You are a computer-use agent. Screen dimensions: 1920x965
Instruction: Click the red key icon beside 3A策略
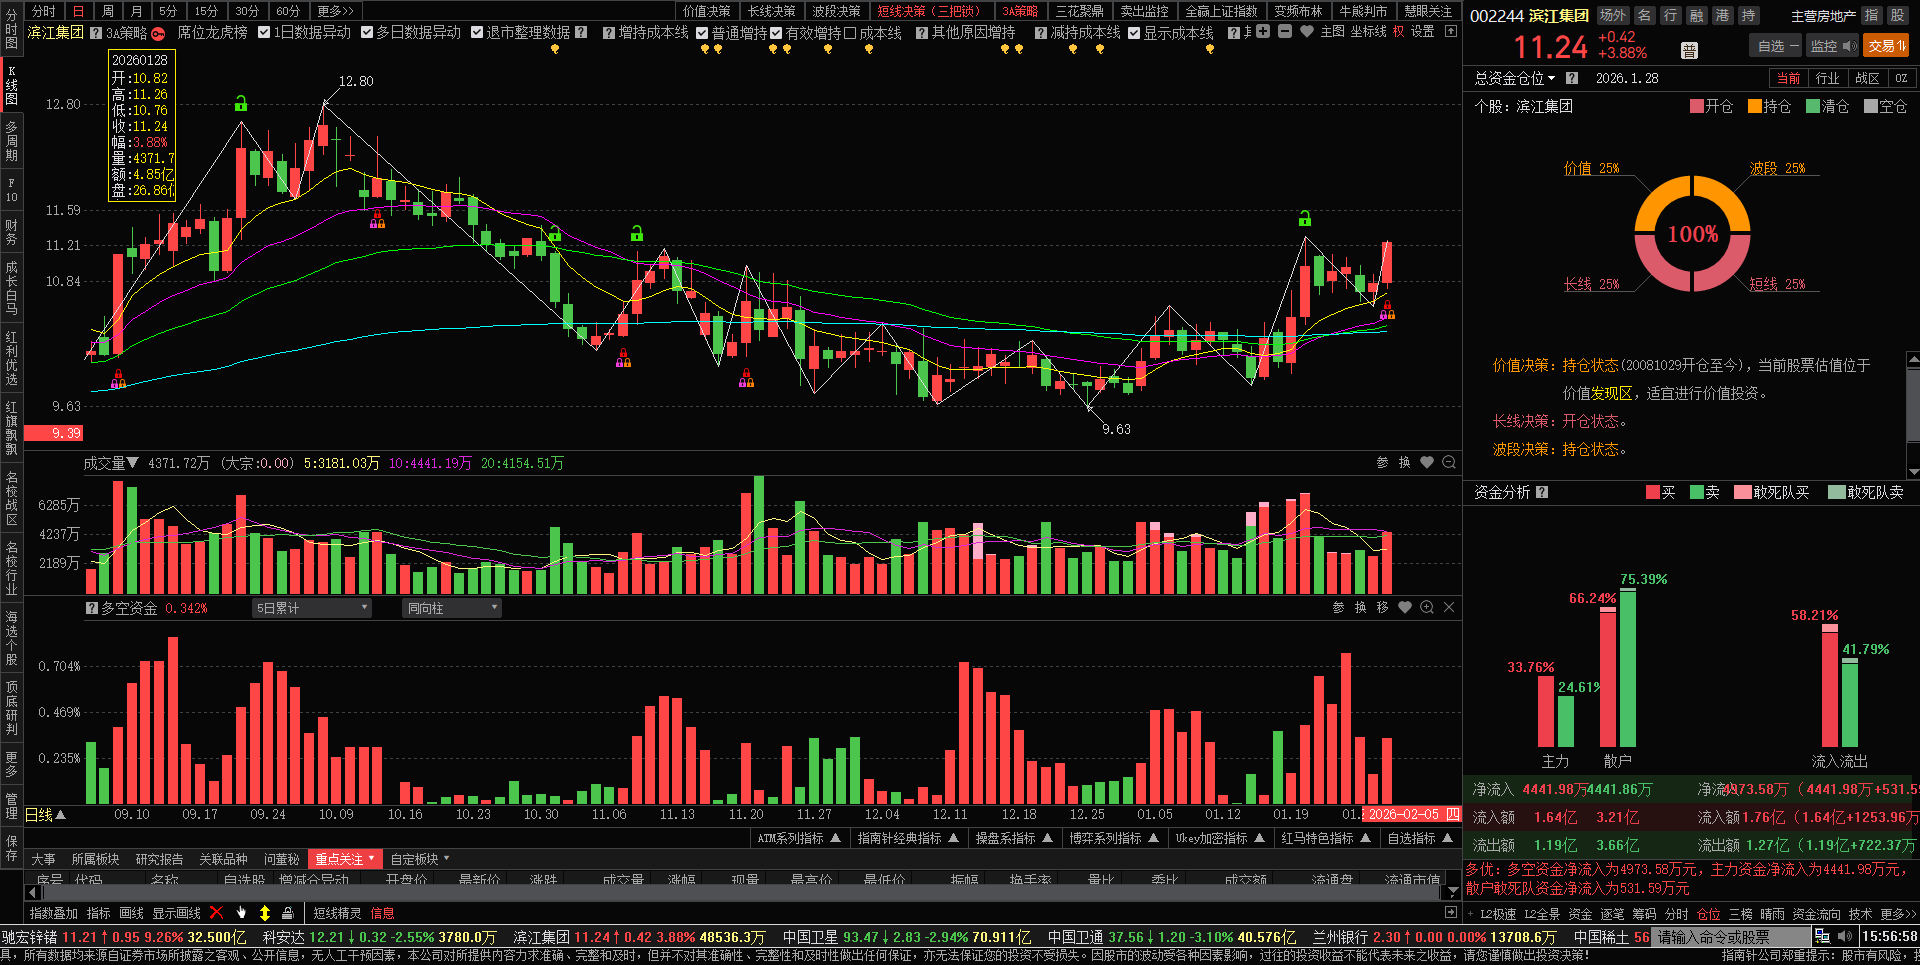(158, 33)
